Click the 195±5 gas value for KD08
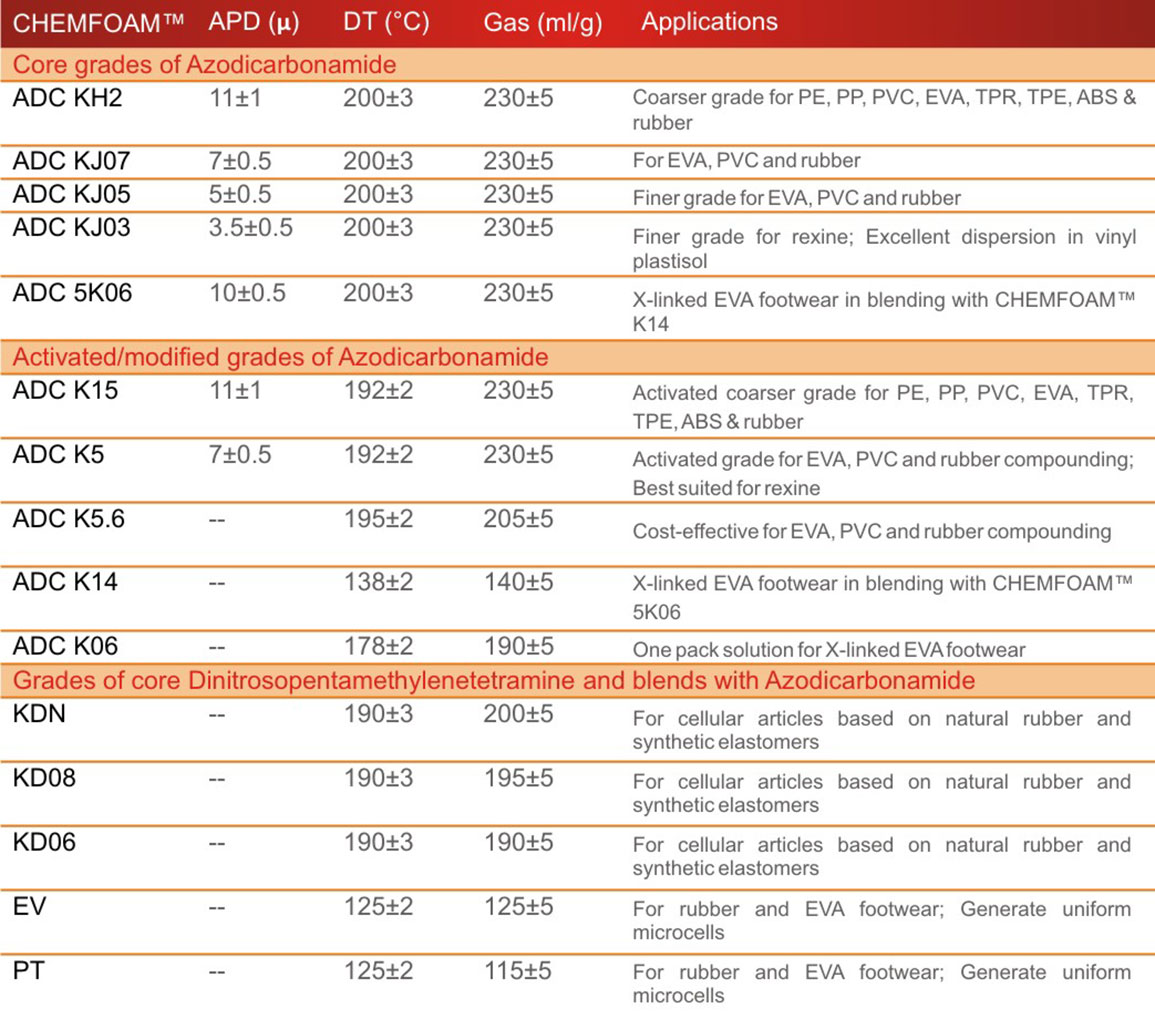 coord(518,778)
